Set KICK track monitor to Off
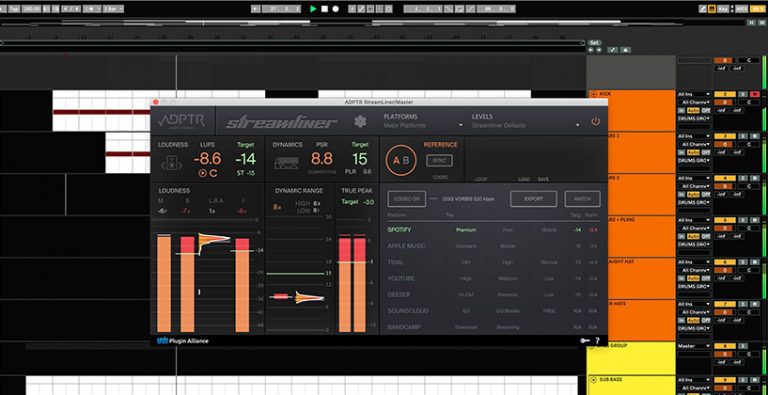The height and width of the screenshot is (395, 768). (706, 111)
